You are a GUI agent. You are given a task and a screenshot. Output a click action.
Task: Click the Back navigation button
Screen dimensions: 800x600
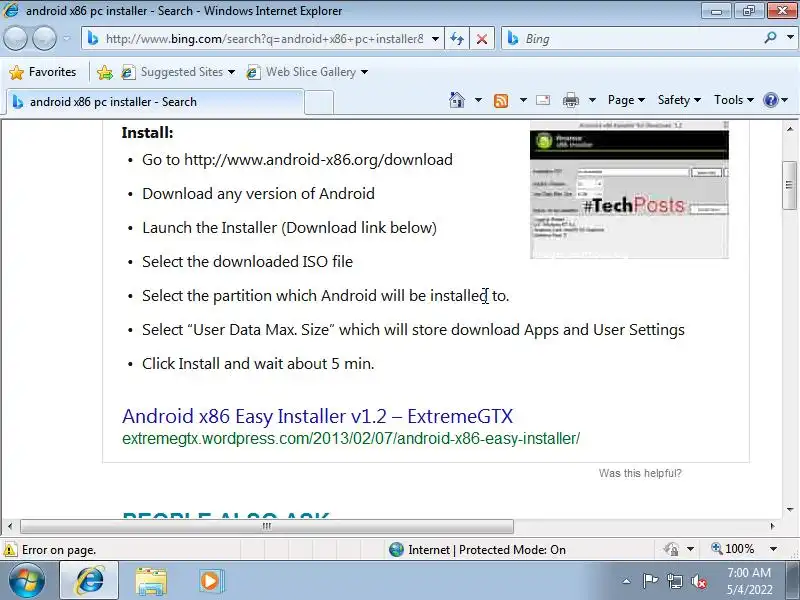point(15,38)
